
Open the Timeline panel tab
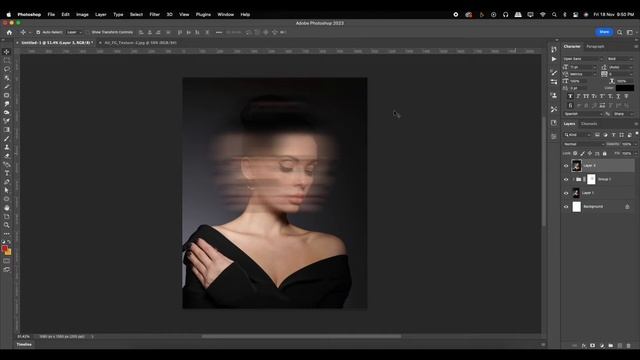pyautogui.click(x=24, y=344)
